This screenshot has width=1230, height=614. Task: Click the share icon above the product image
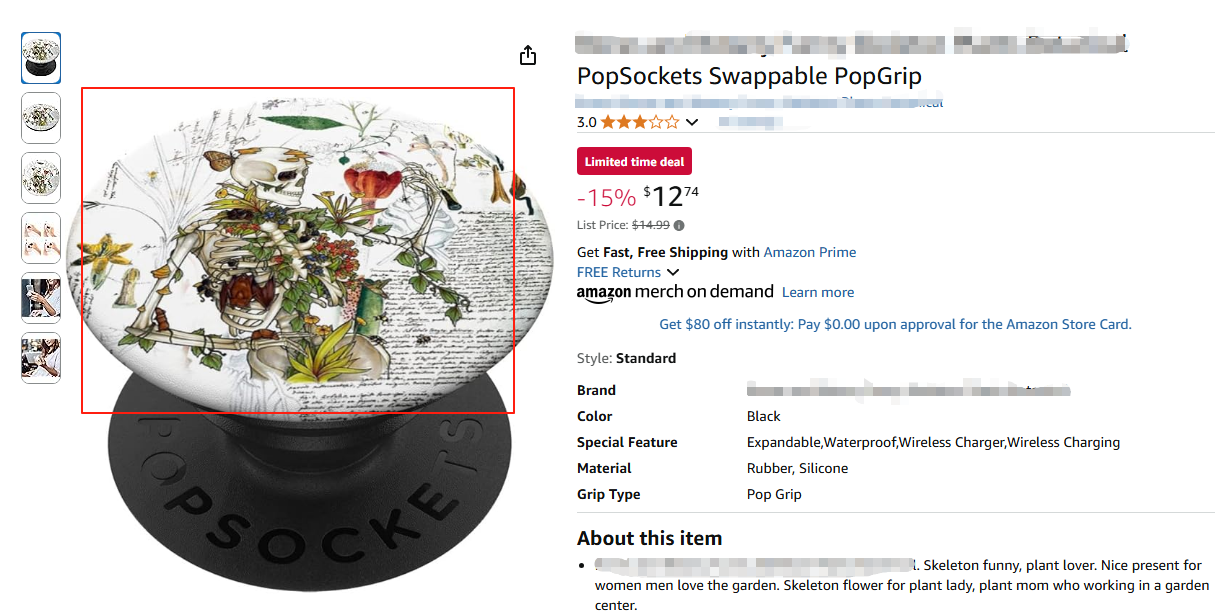528,56
